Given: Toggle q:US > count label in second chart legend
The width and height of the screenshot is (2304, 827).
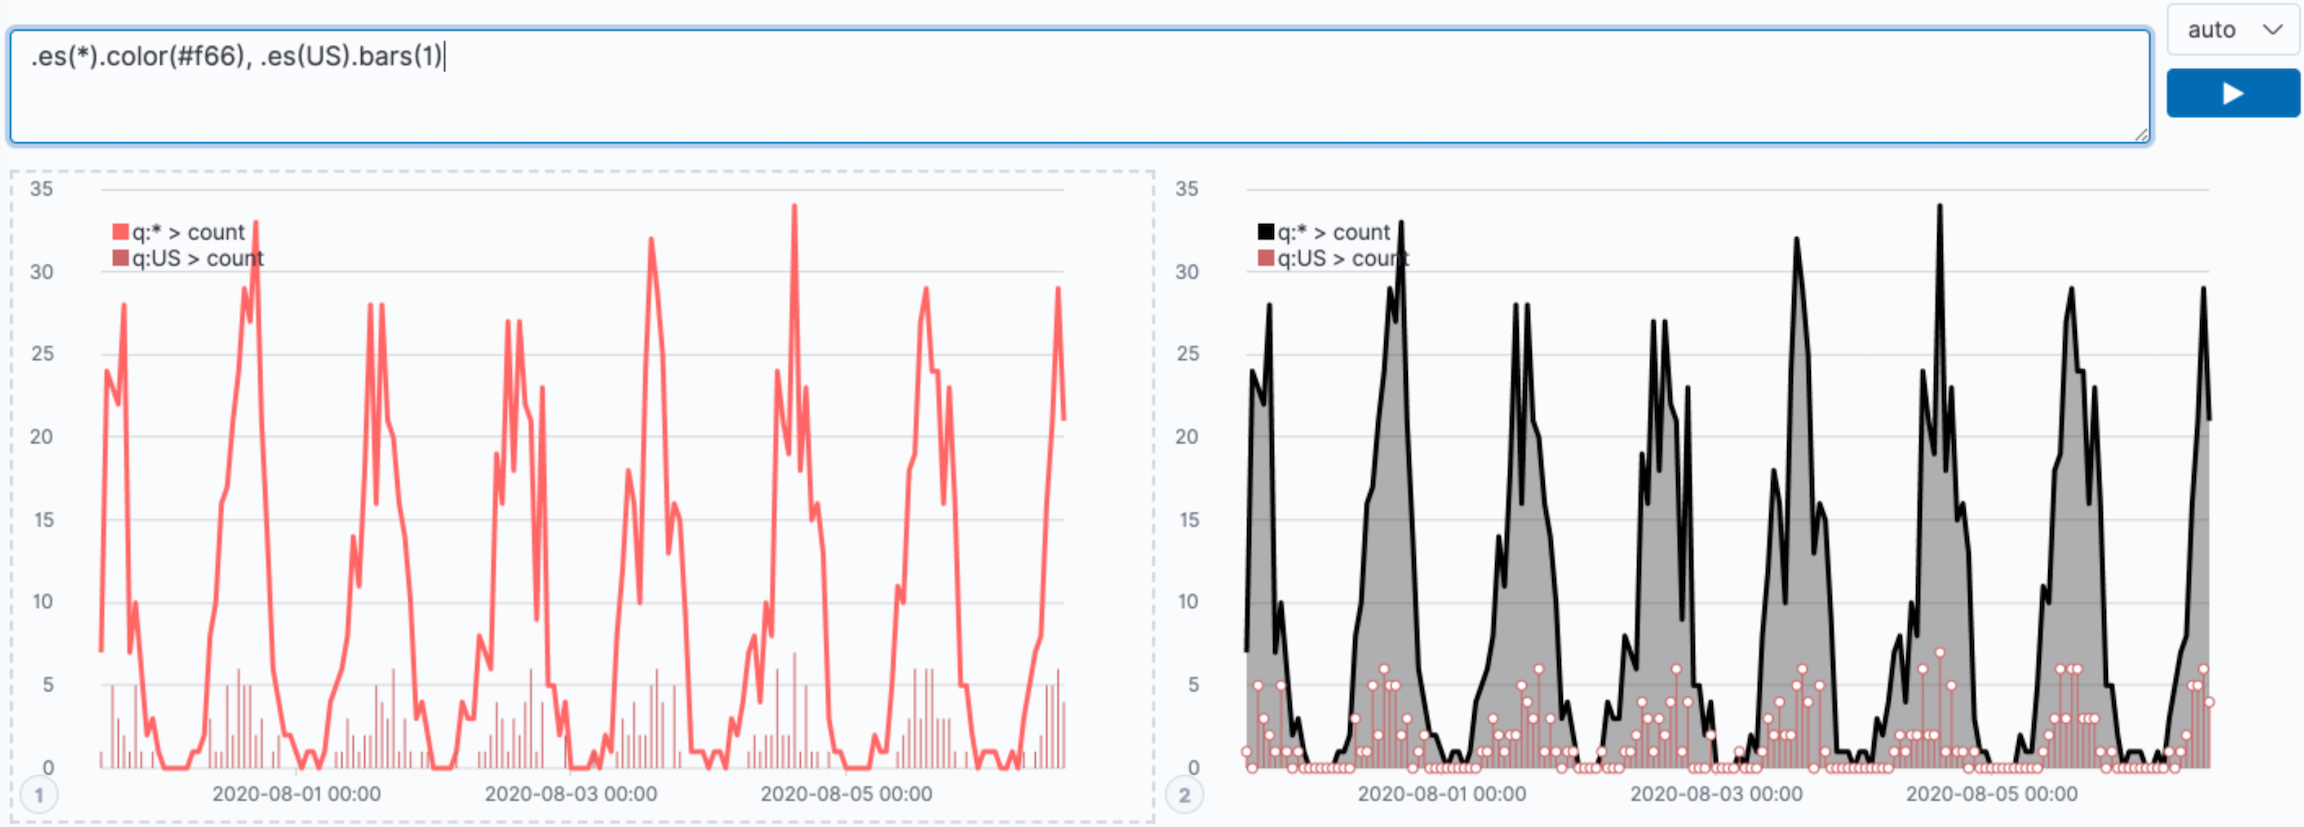Looking at the screenshot, I should tap(1343, 258).
